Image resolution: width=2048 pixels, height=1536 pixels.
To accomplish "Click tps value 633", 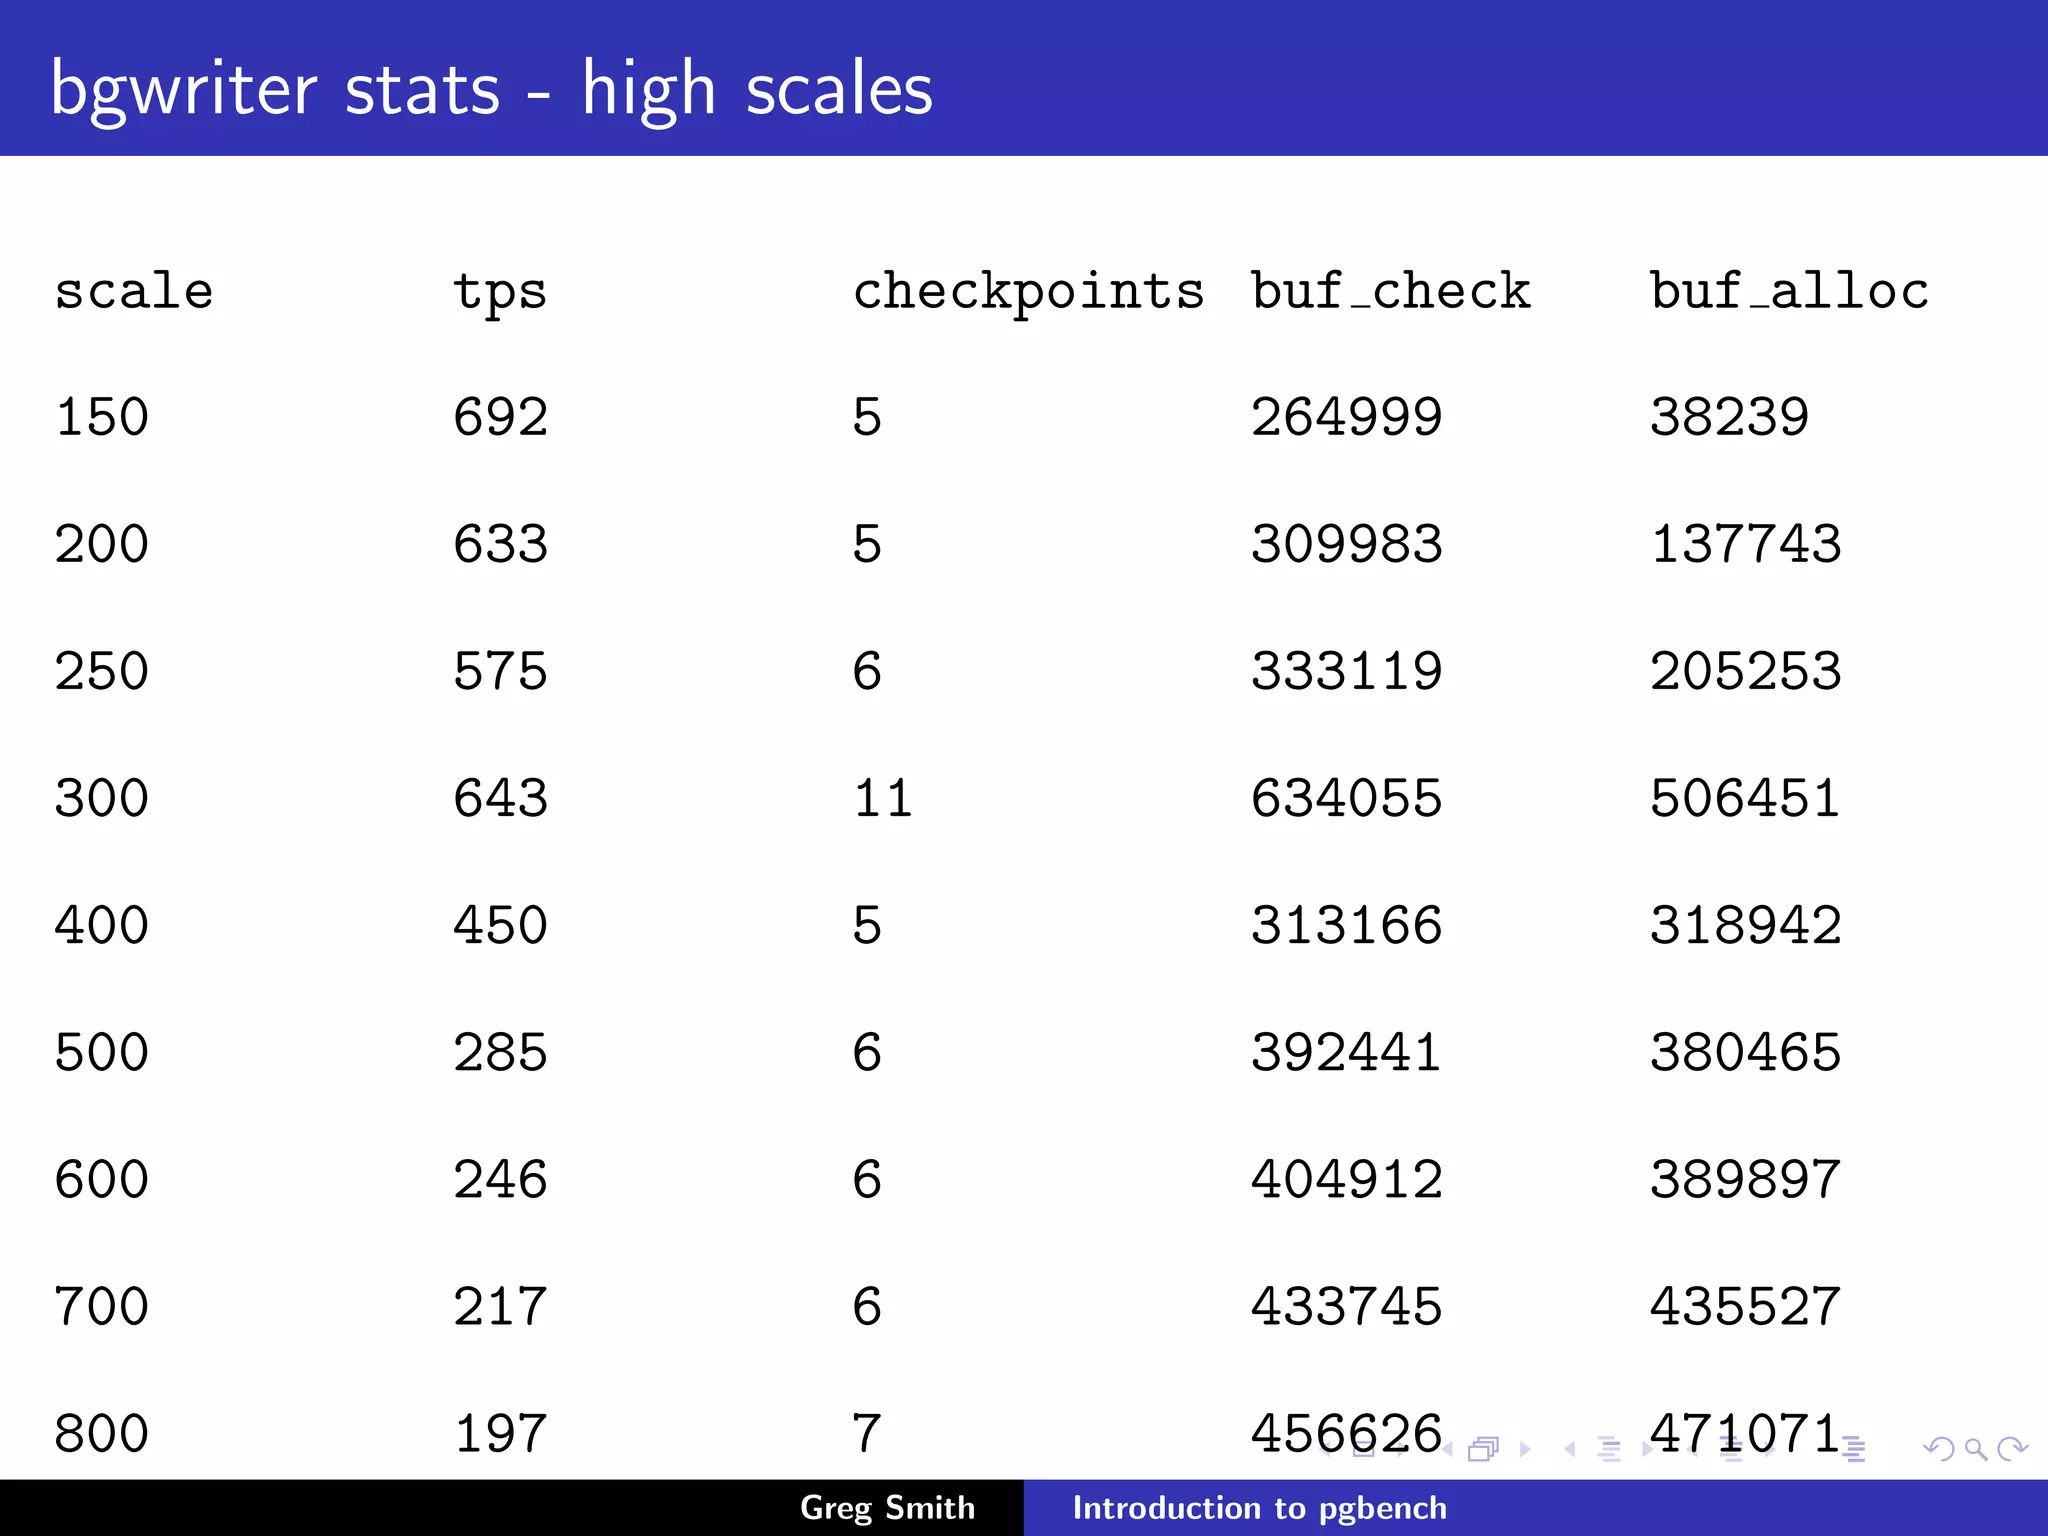I will click(x=500, y=544).
